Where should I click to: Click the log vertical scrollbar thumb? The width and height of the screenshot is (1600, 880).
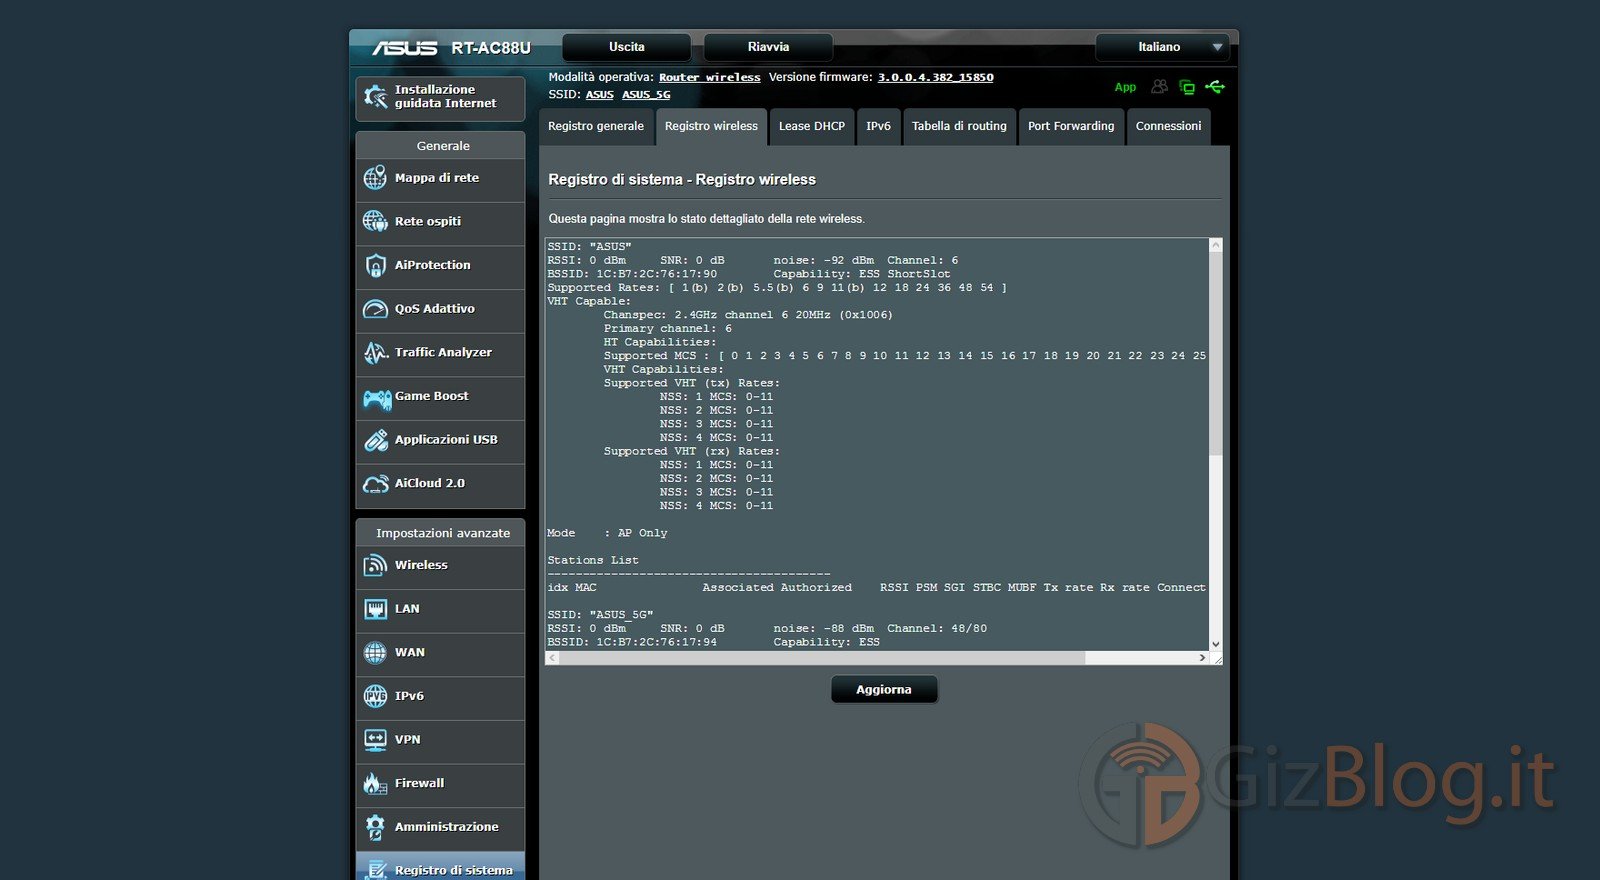(1216, 352)
